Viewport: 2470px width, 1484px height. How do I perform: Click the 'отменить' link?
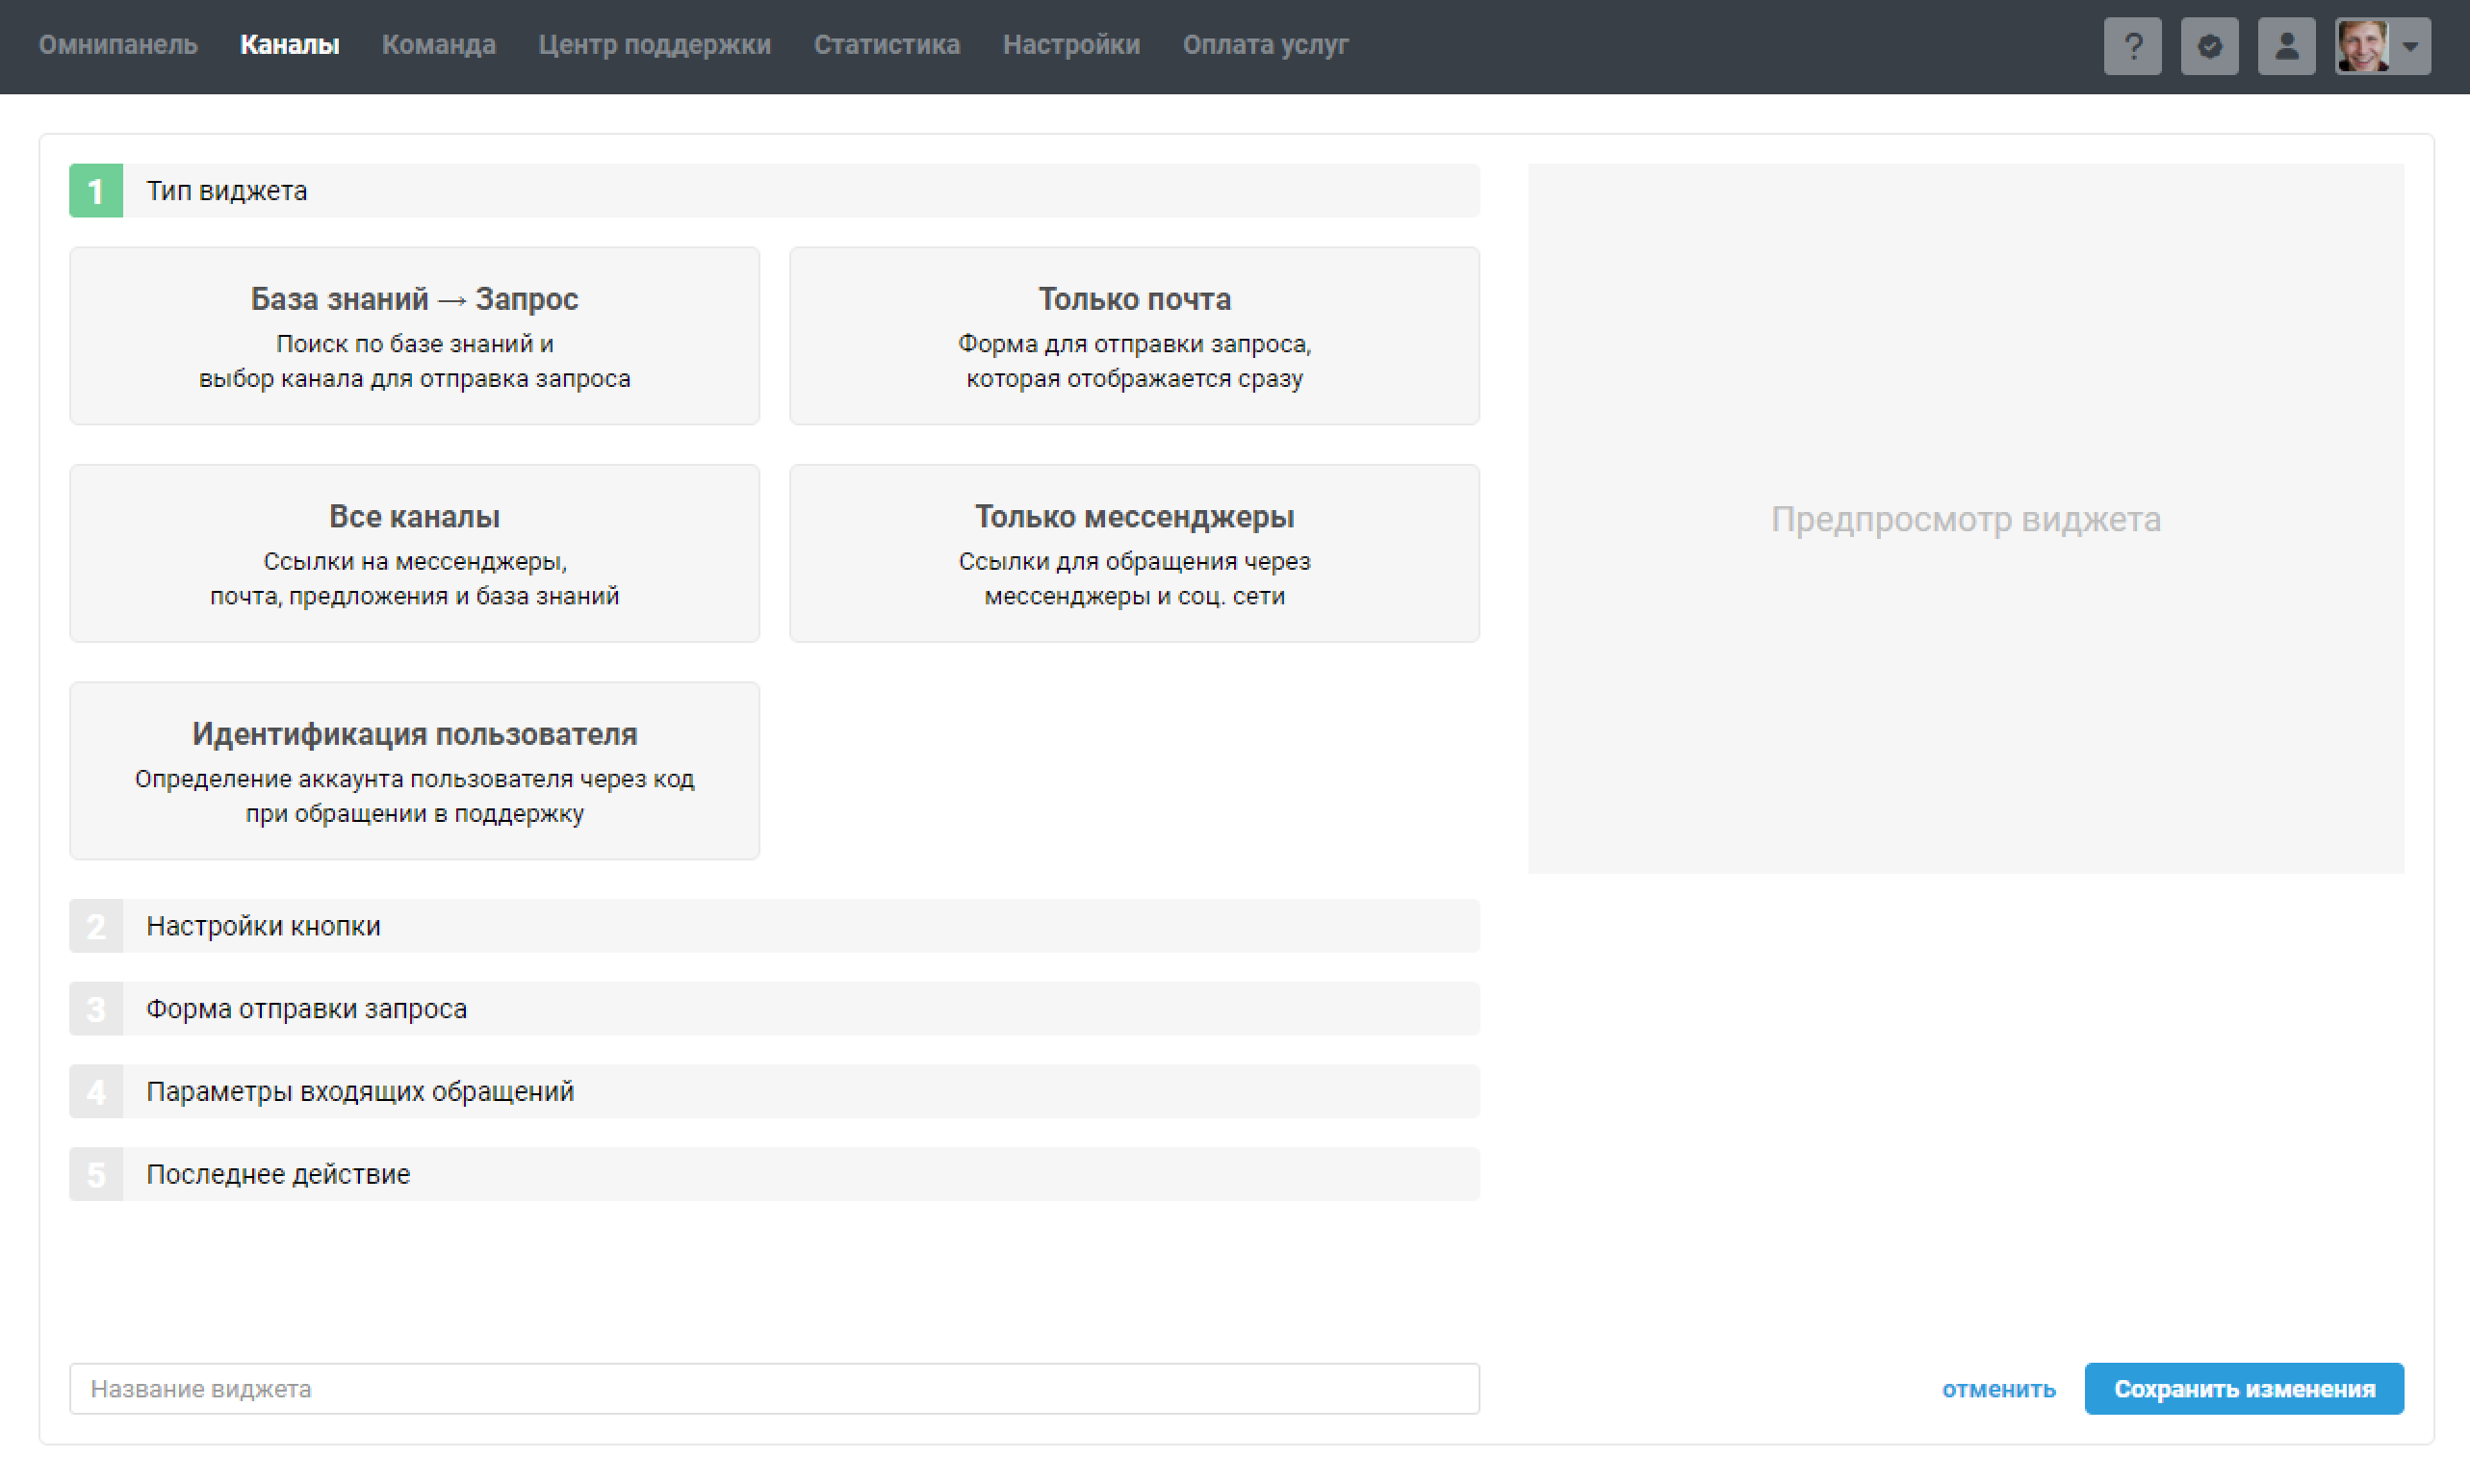pos(1998,1389)
